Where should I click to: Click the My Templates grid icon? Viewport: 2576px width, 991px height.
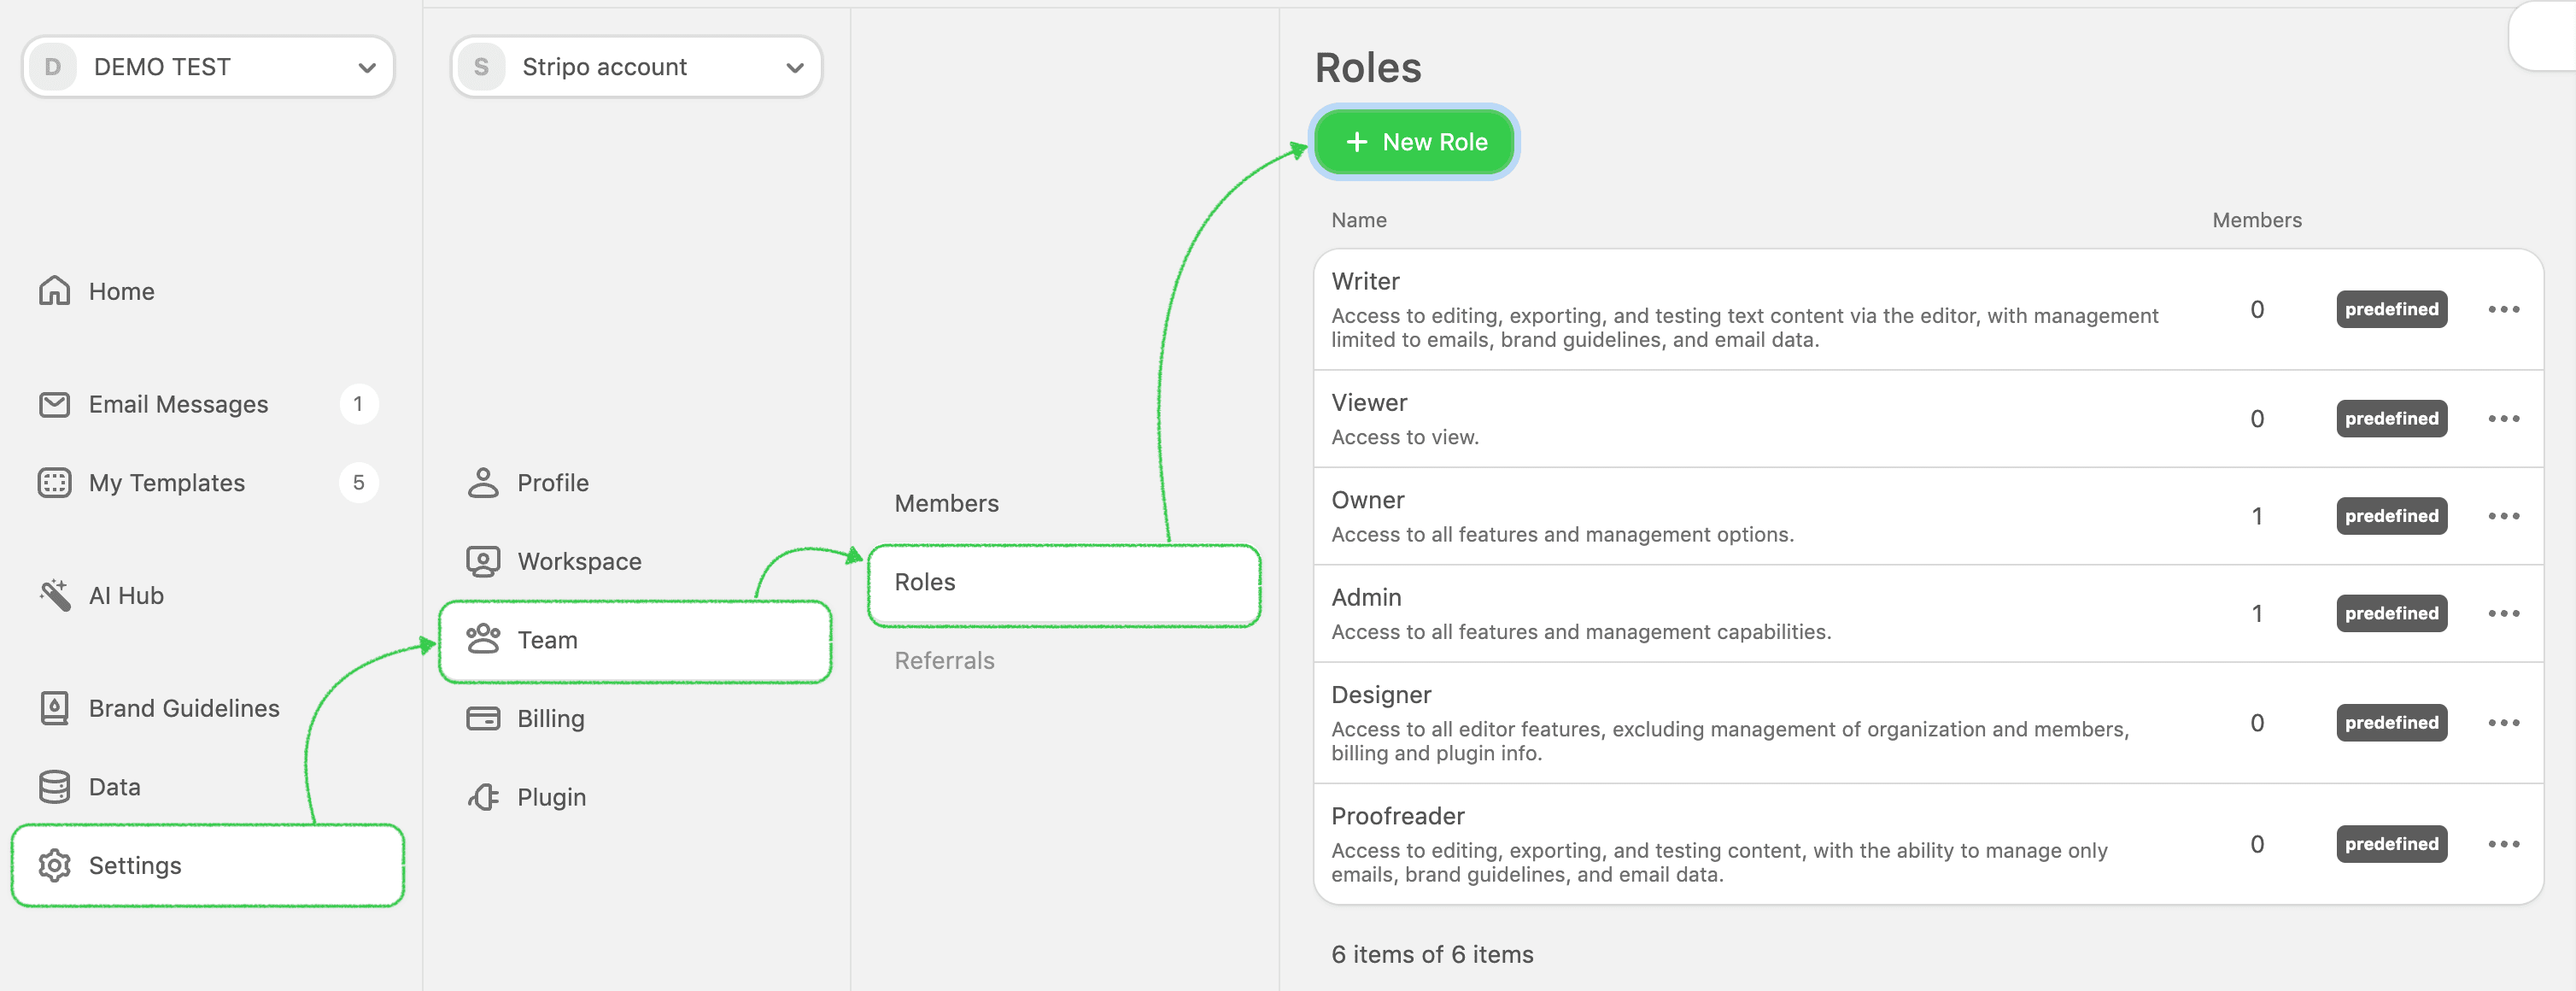(55, 482)
